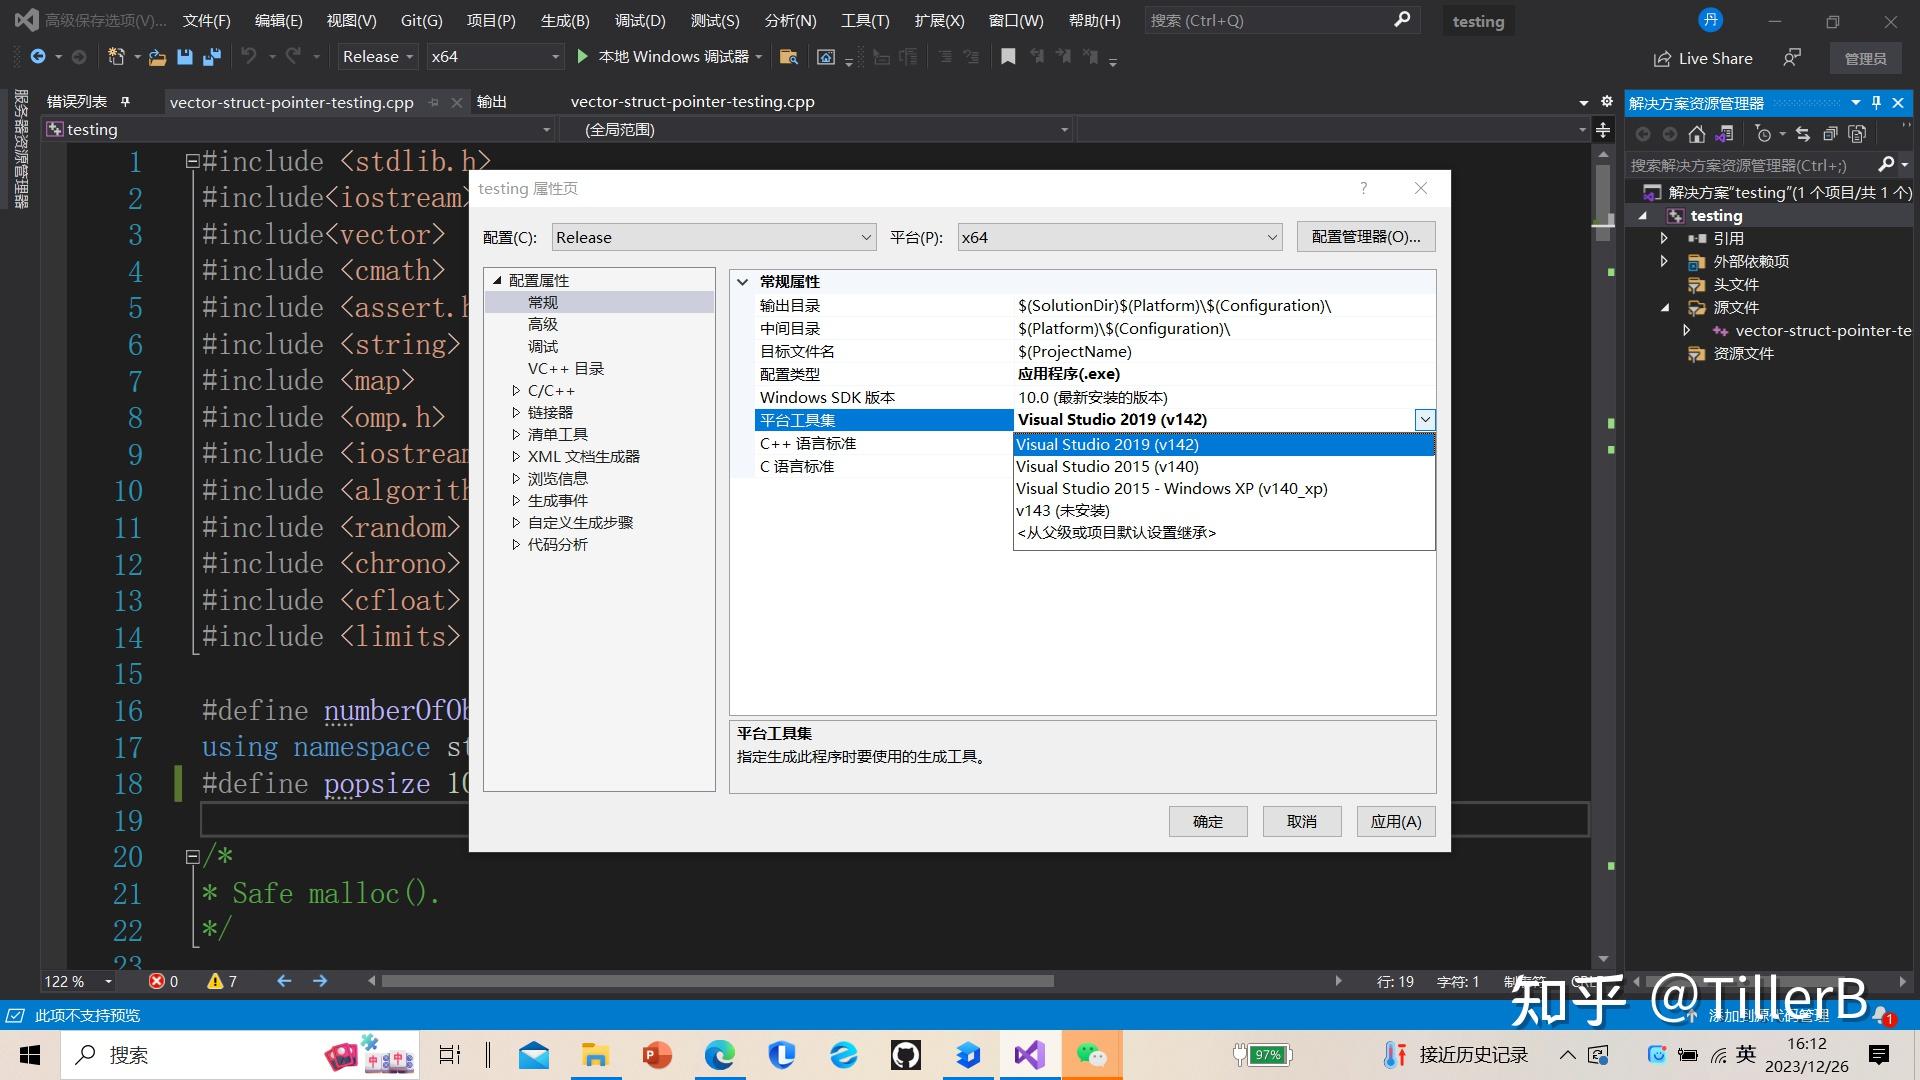Screen dimensions: 1920x1080
Task: Open the 文件(F) menu
Action: [x=206, y=21]
